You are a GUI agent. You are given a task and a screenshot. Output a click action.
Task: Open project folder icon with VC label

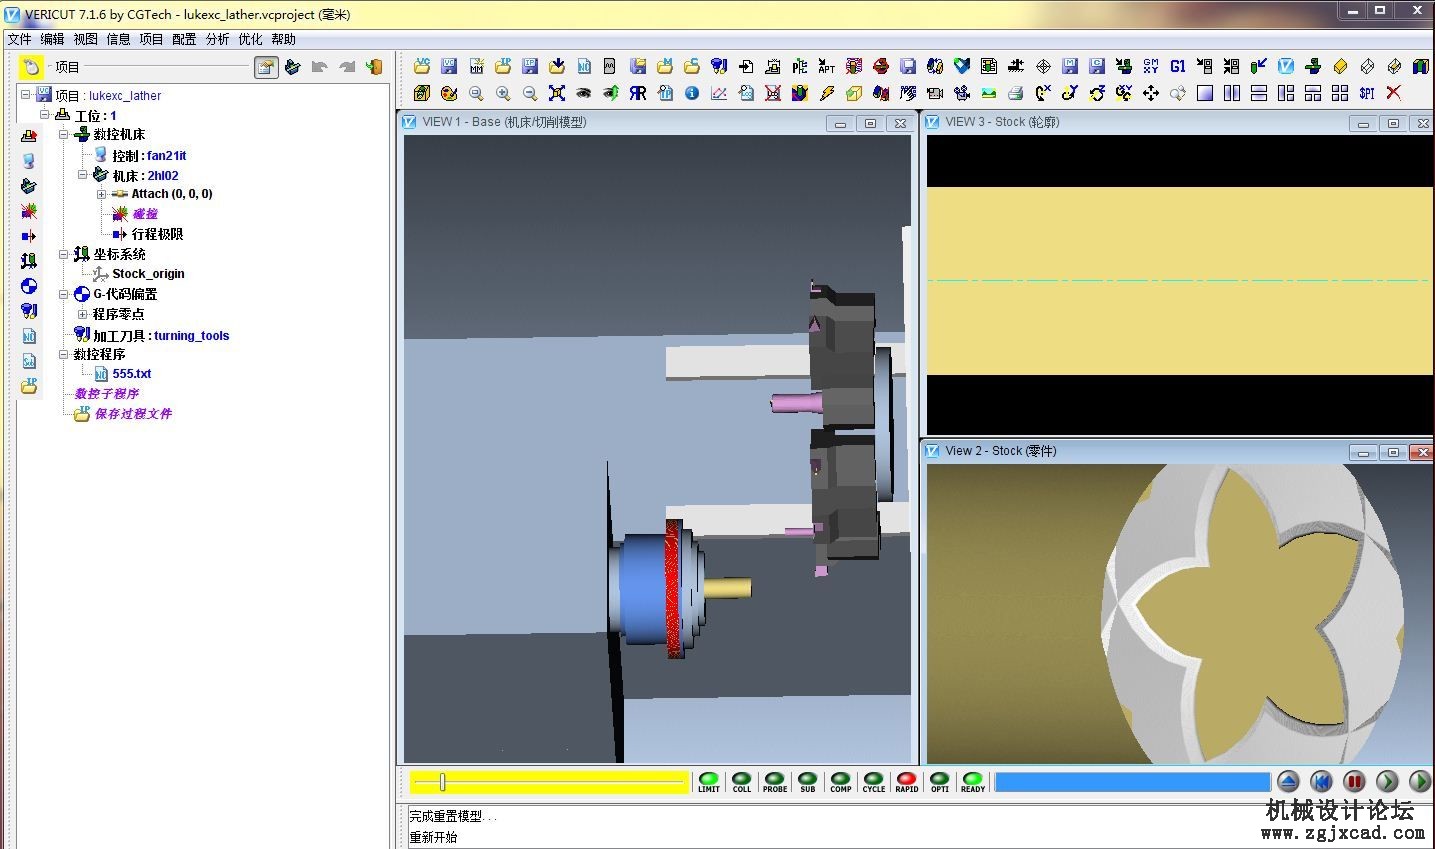[x=422, y=66]
